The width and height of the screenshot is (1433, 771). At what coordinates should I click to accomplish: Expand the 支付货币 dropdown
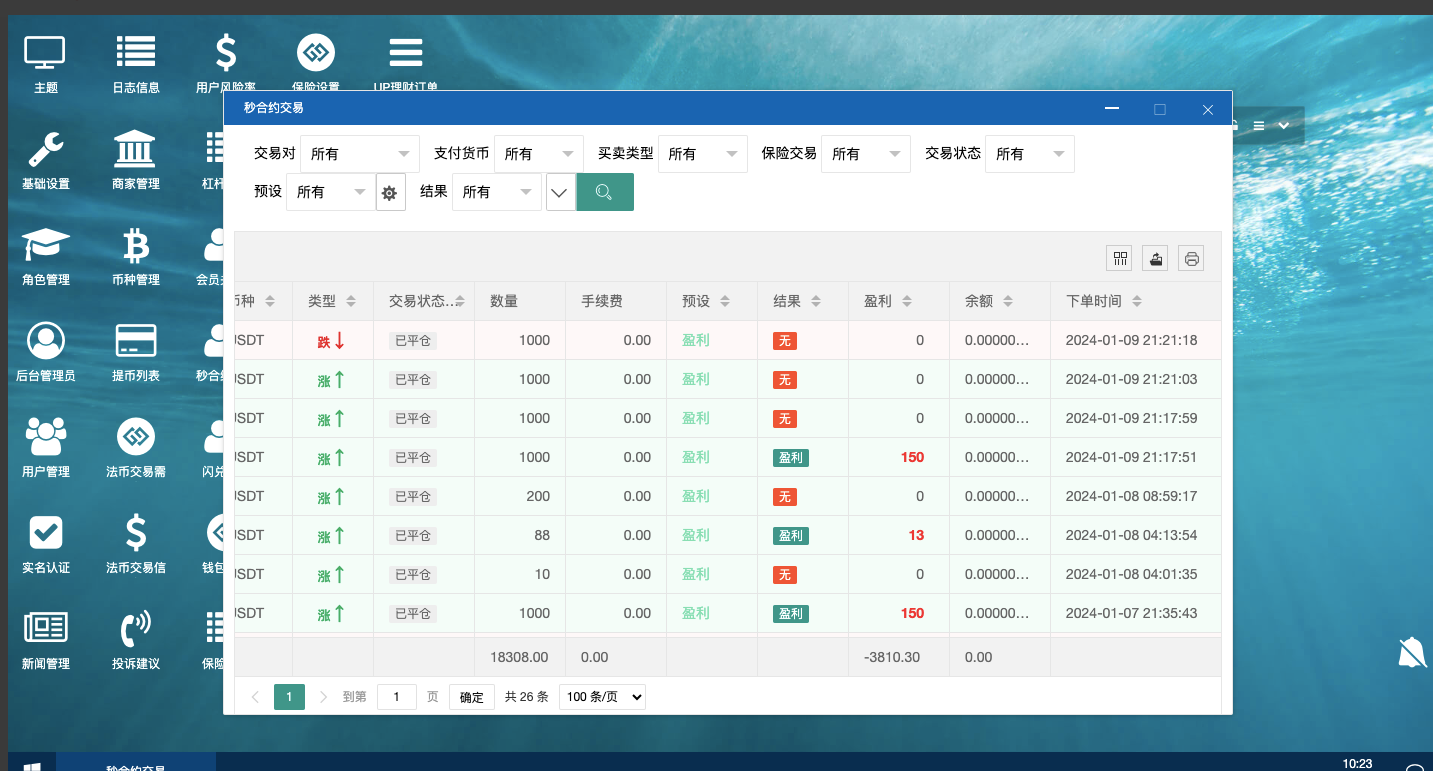click(538, 154)
